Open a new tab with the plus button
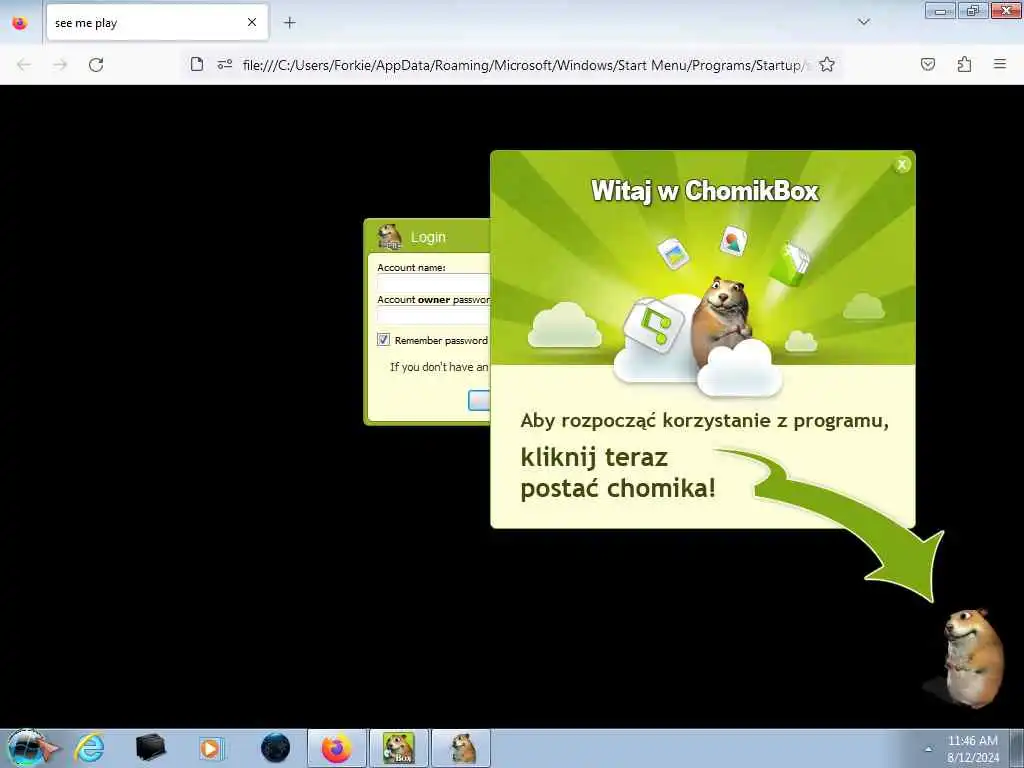Viewport: 1024px width, 768px height. (x=289, y=23)
